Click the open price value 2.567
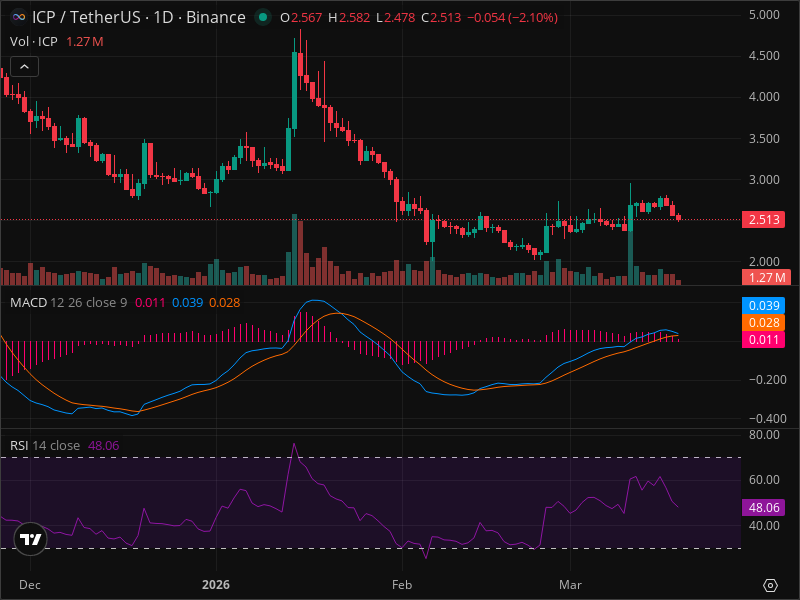The height and width of the screenshot is (600, 800). coord(306,17)
